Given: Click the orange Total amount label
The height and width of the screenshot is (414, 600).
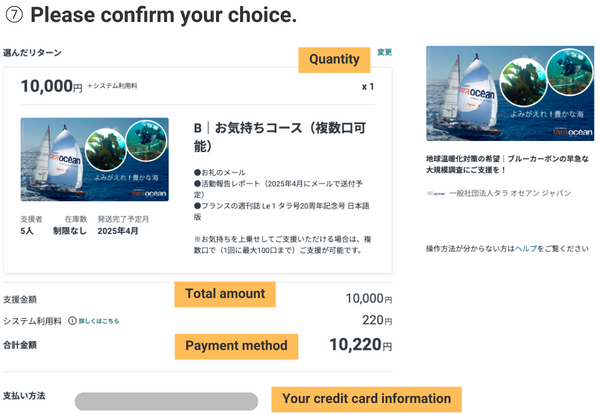Looking at the screenshot, I should pyautogui.click(x=225, y=294).
